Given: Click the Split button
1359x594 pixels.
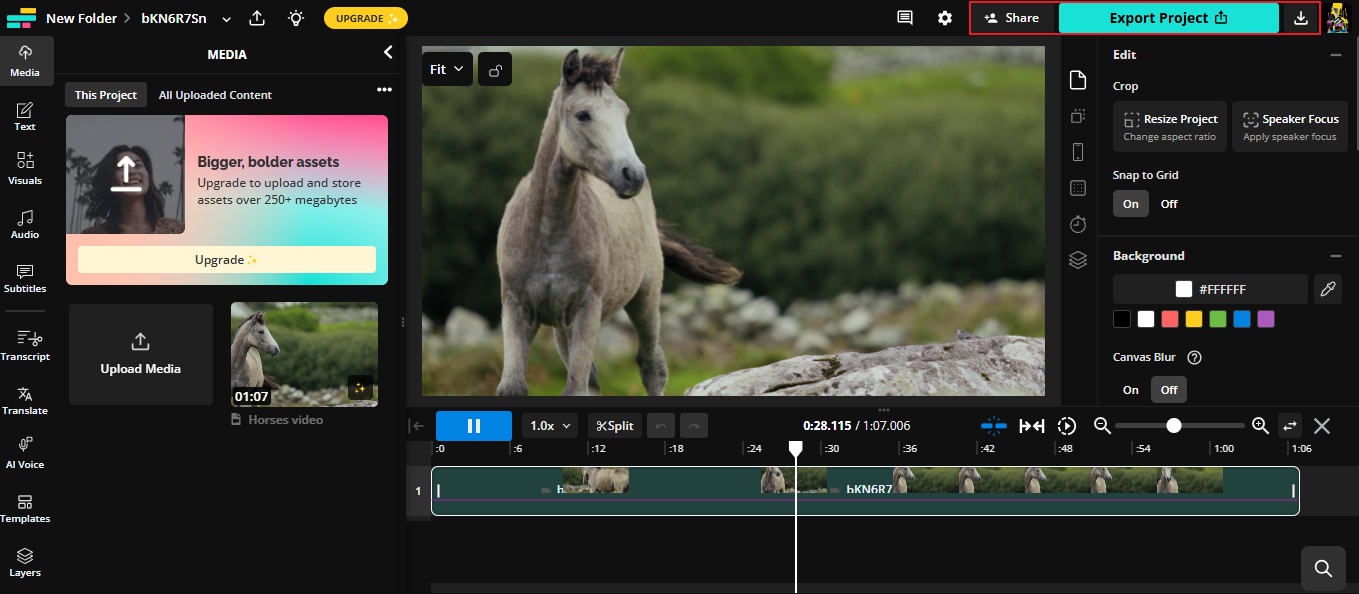Looking at the screenshot, I should (x=615, y=426).
